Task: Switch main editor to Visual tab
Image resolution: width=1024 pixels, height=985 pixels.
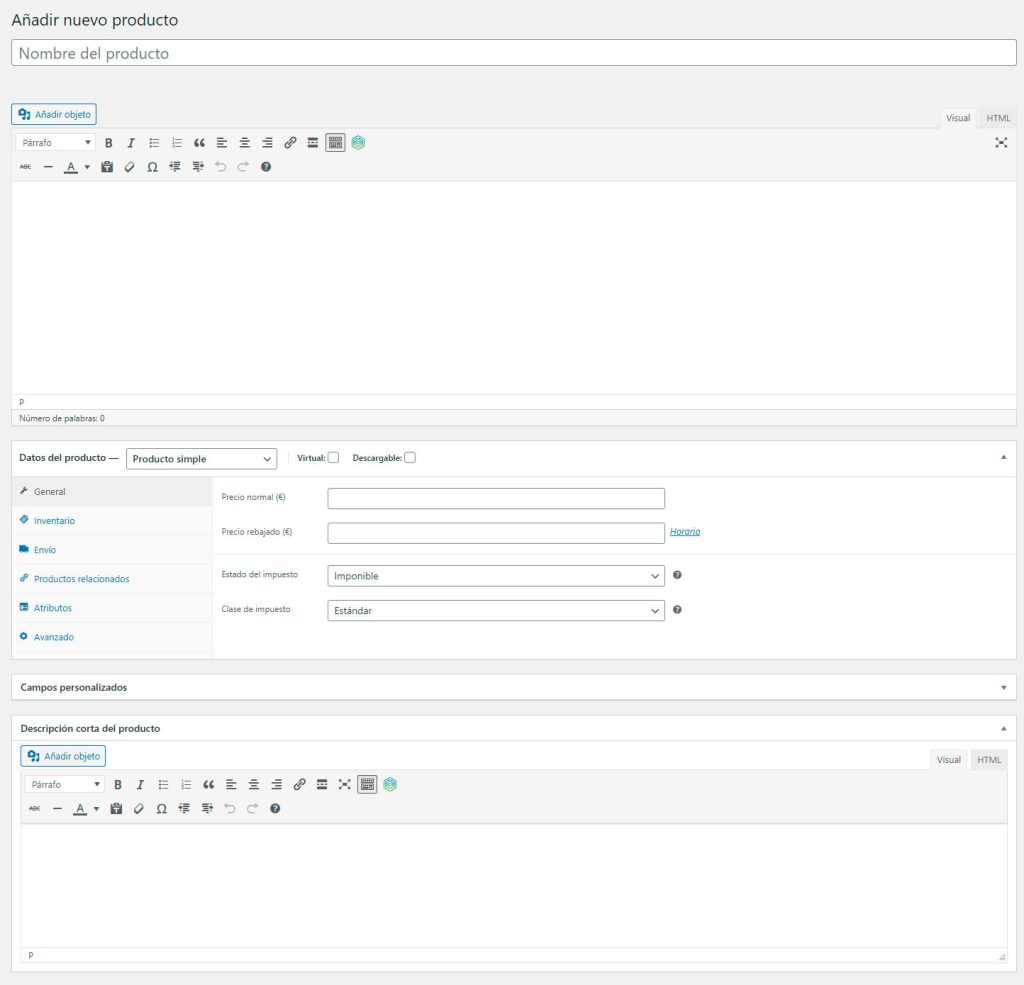Action: point(958,118)
